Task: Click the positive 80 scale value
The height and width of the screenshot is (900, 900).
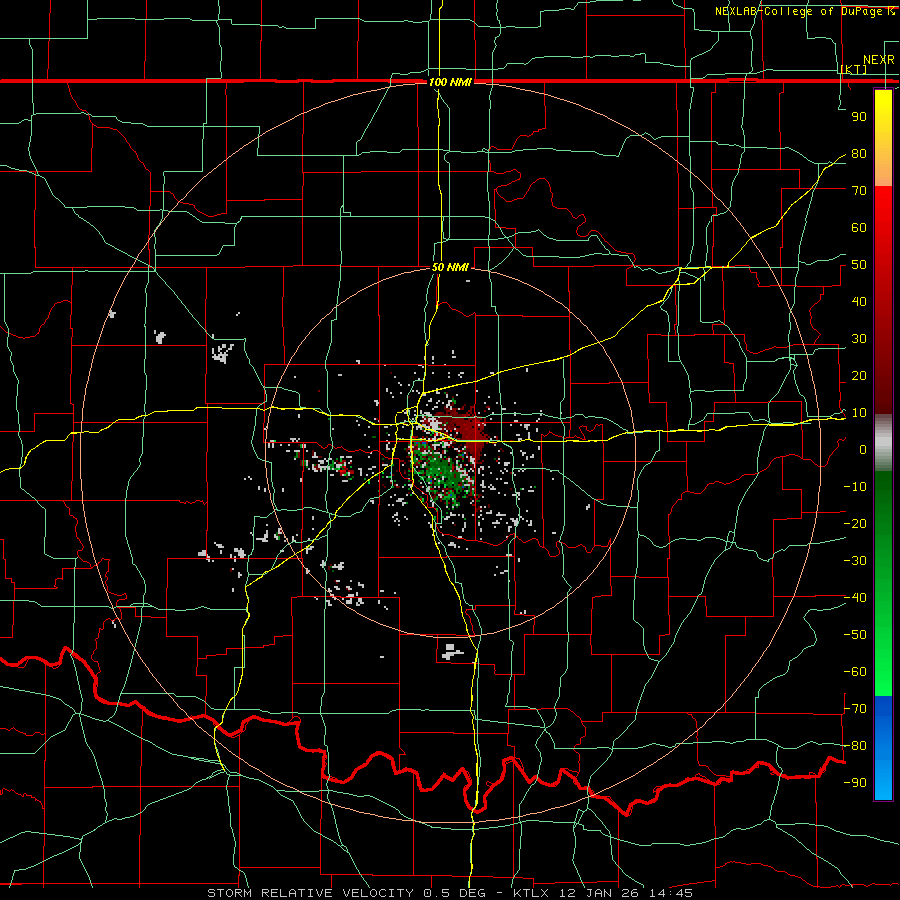Action: click(859, 153)
